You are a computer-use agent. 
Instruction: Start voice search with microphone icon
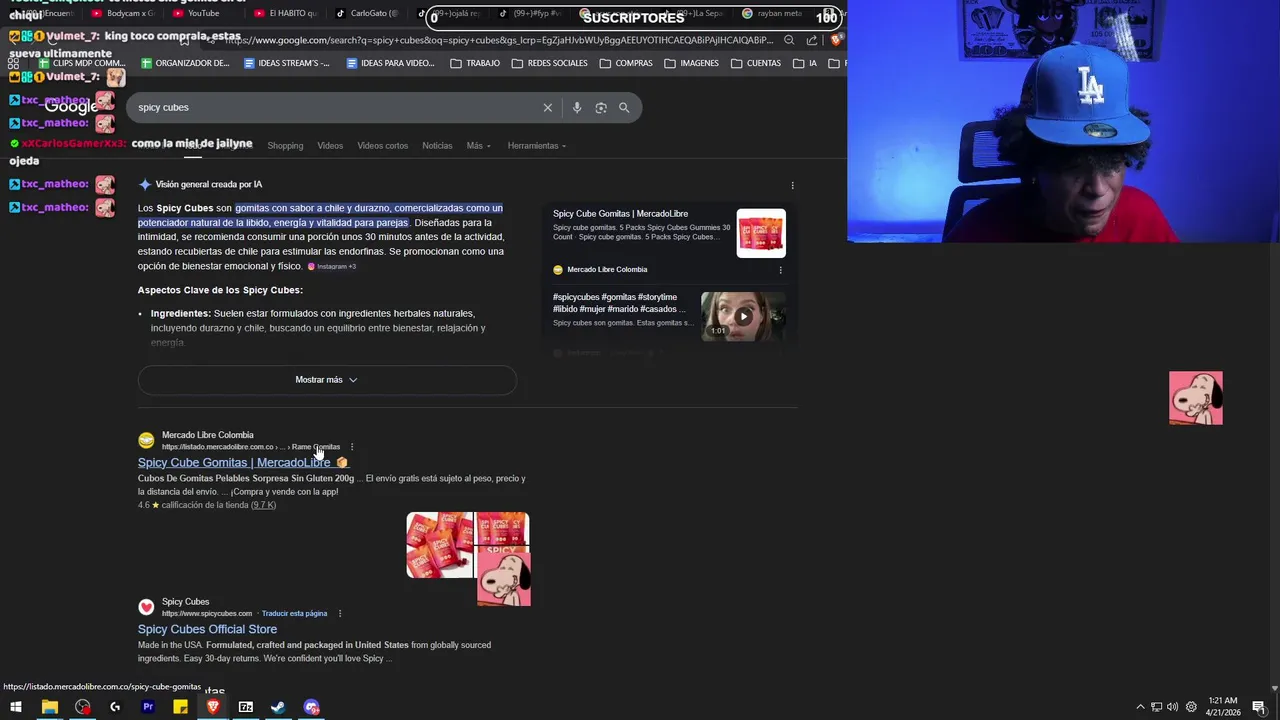(x=577, y=108)
